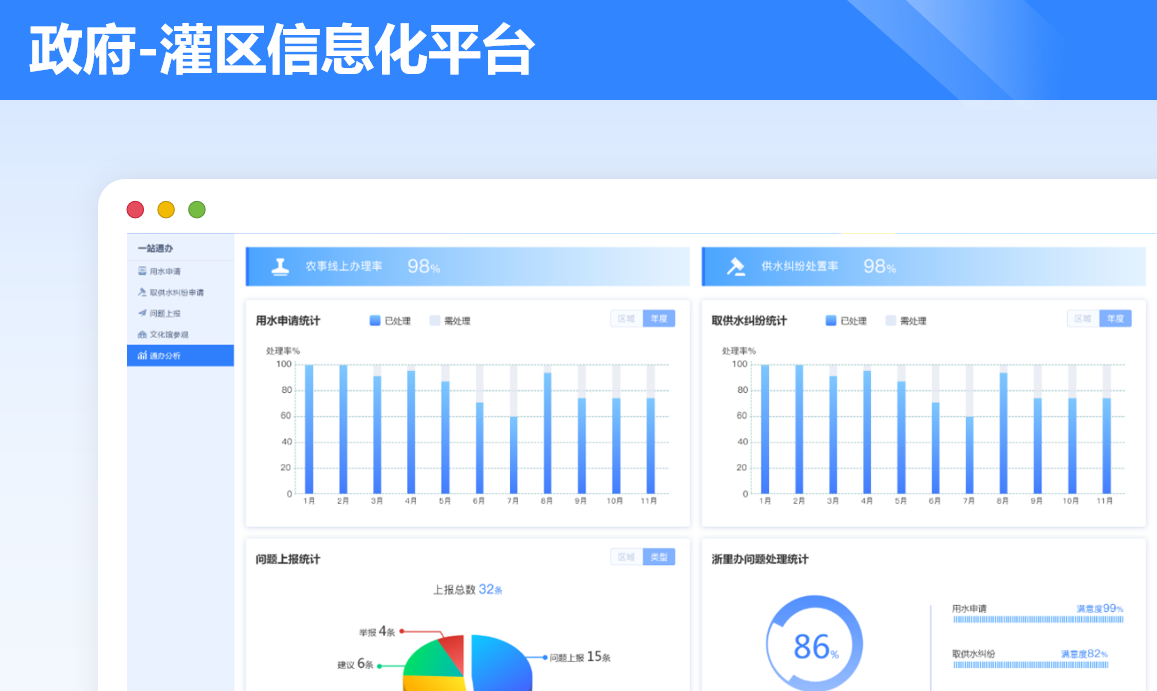Click the stamp icon in 农事线上办理率 banner
Image resolution: width=1157 pixels, height=691 pixels.
click(x=280, y=267)
